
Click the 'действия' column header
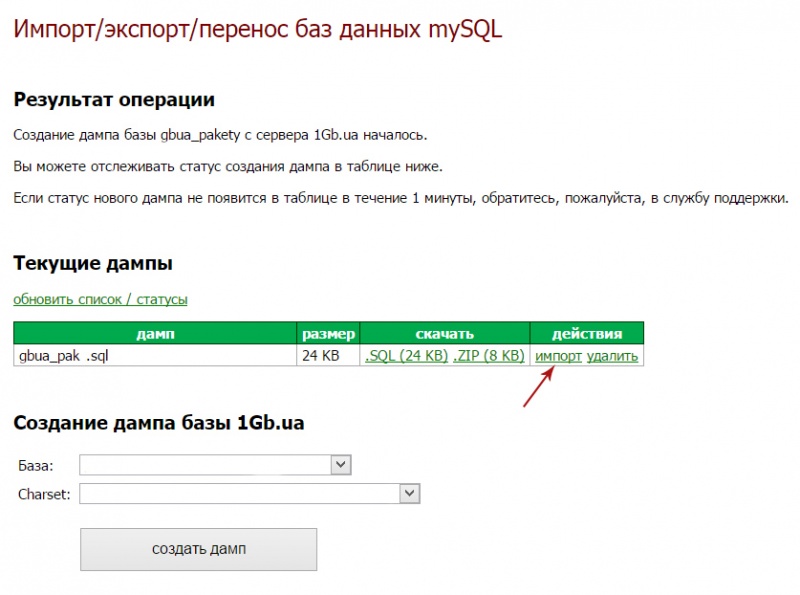click(x=586, y=334)
